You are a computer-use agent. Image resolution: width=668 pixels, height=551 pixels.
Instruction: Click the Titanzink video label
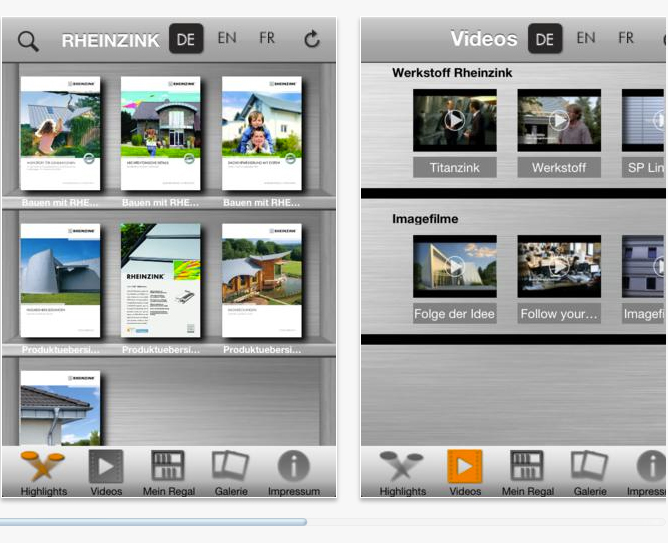click(455, 167)
